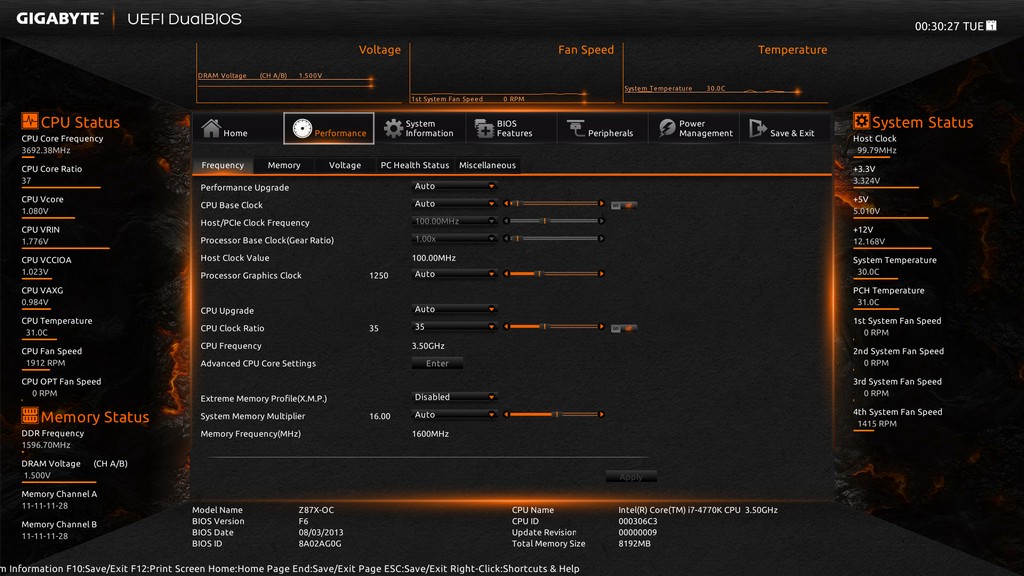
Task: Increase Processor Graphics Clock with right arrow
Action: pos(601,274)
